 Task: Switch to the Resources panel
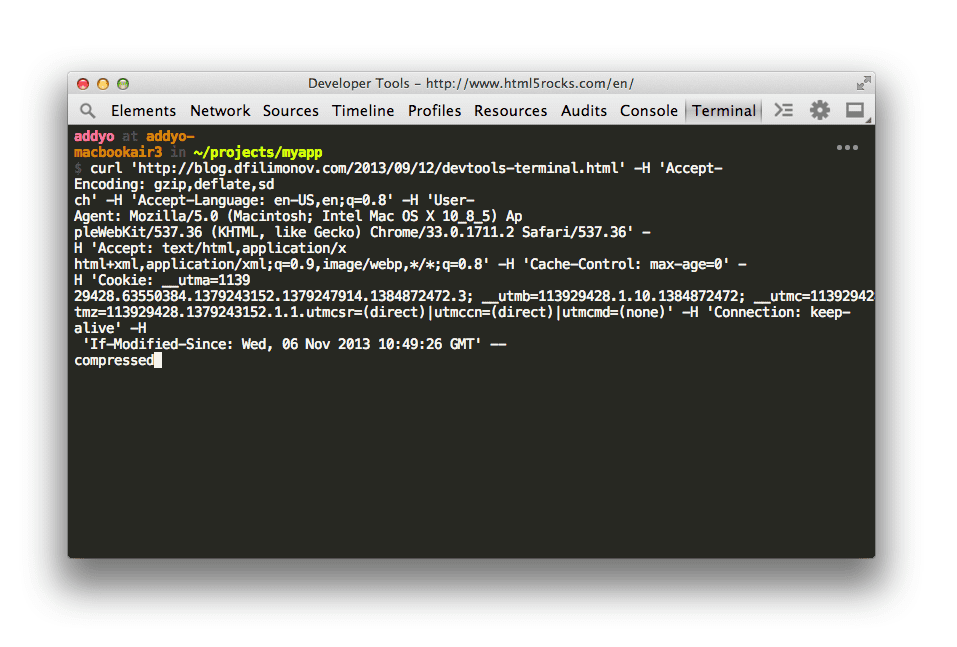pyautogui.click(x=510, y=110)
